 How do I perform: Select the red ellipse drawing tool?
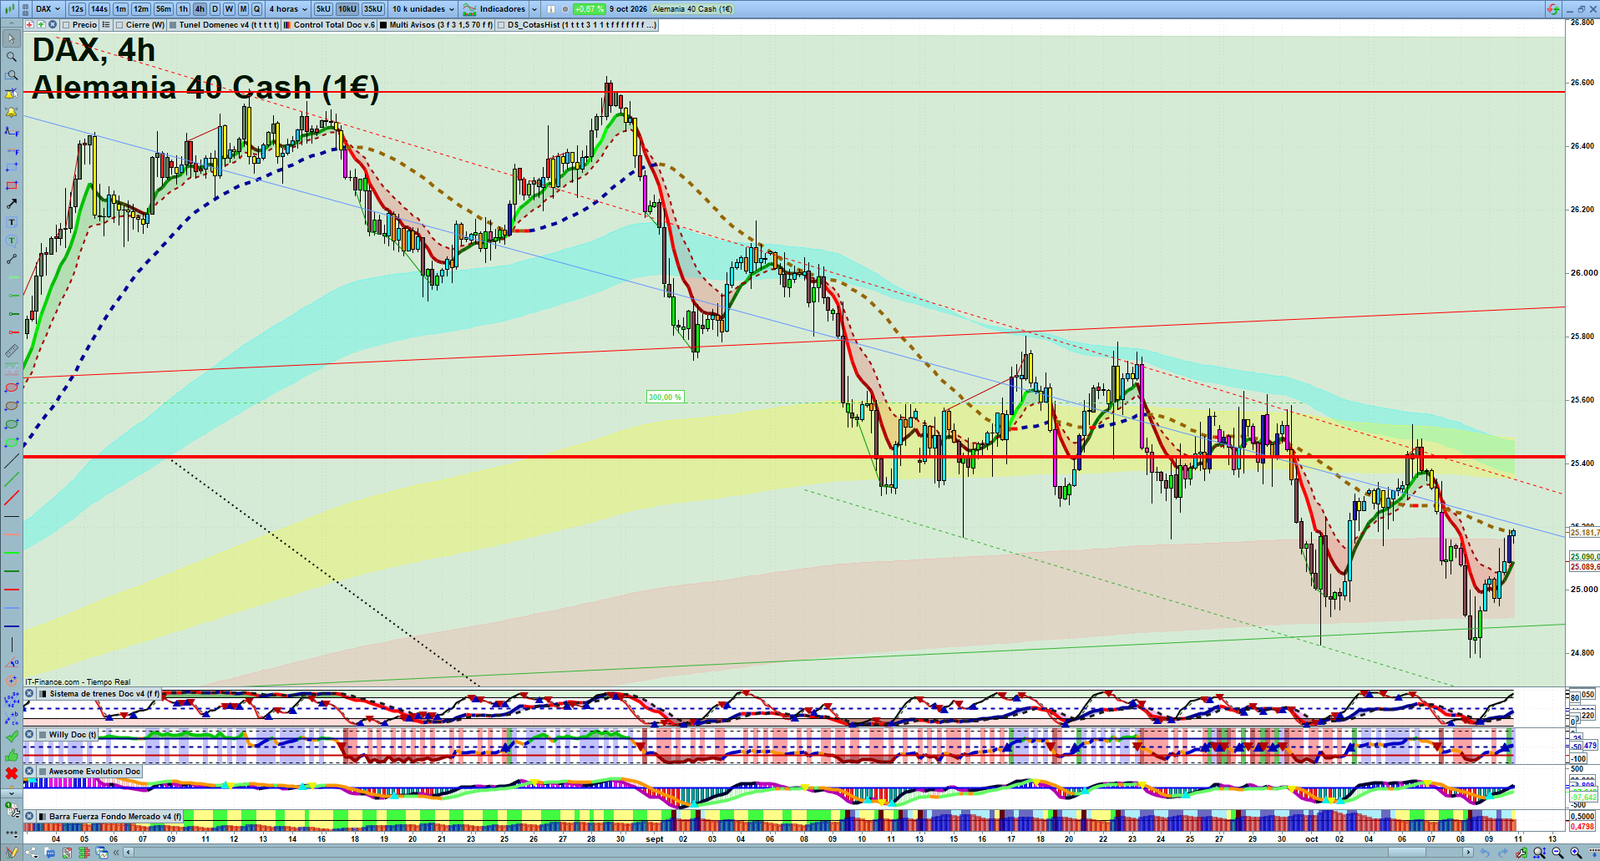12,388
